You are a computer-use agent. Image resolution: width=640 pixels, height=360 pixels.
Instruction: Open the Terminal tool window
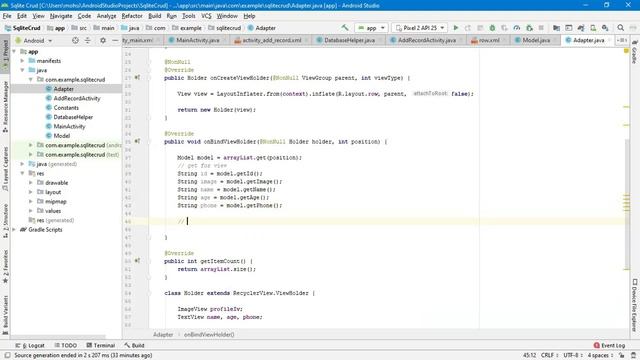(100, 345)
